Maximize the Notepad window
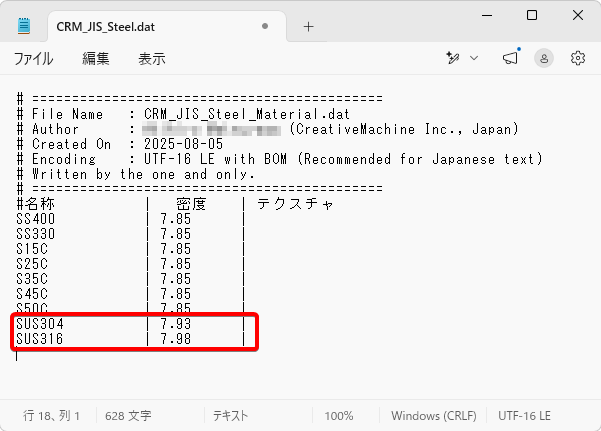 (x=532, y=15)
